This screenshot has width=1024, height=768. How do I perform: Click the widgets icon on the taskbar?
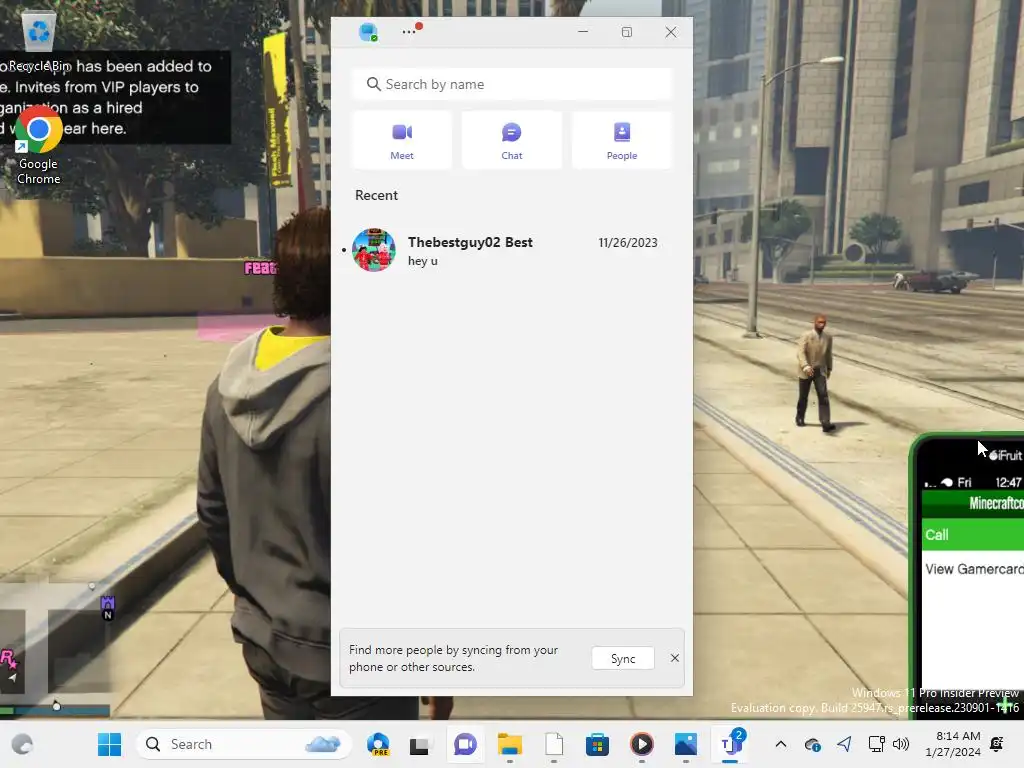pyautogui.click(x=22, y=744)
